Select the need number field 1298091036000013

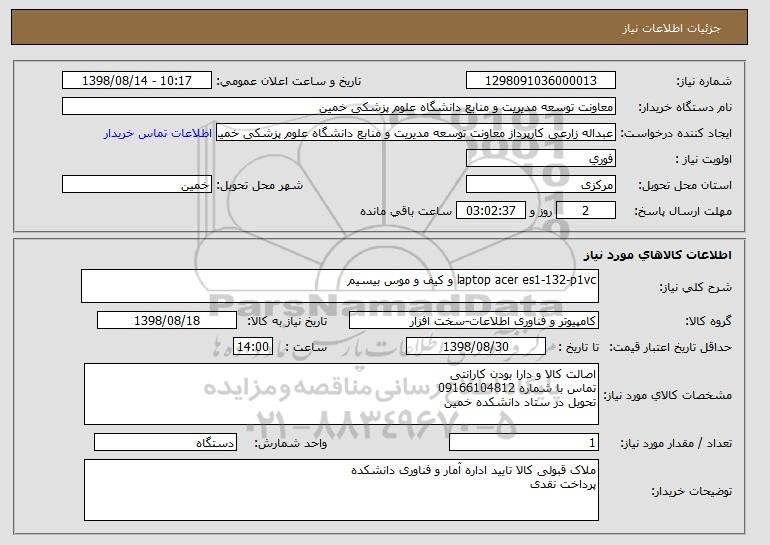(541, 81)
